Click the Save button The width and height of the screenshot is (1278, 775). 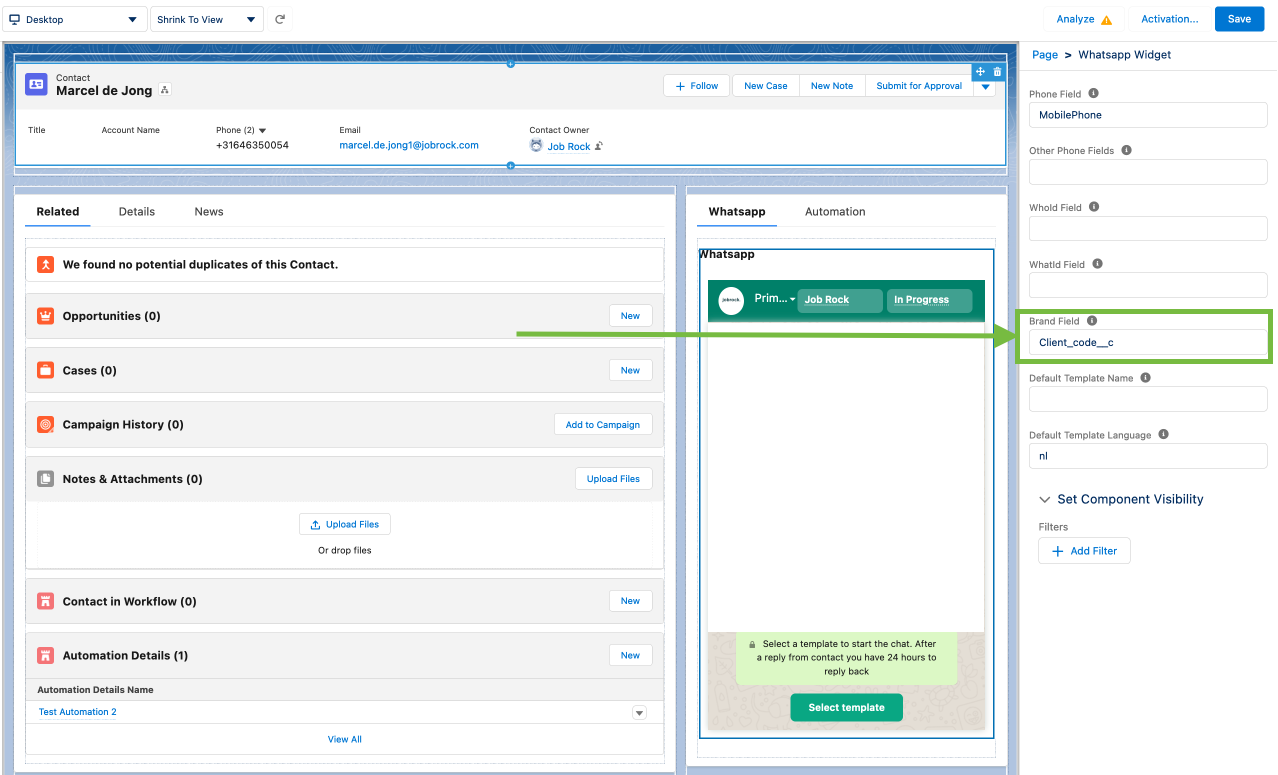point(1239,19)
